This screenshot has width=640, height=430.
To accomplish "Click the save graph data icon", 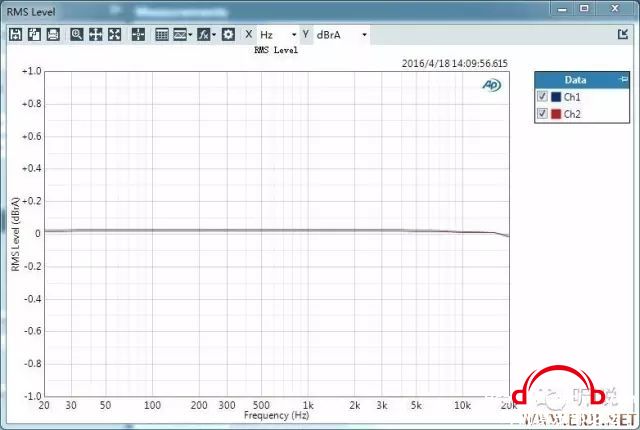I will [x=16, y=35].
